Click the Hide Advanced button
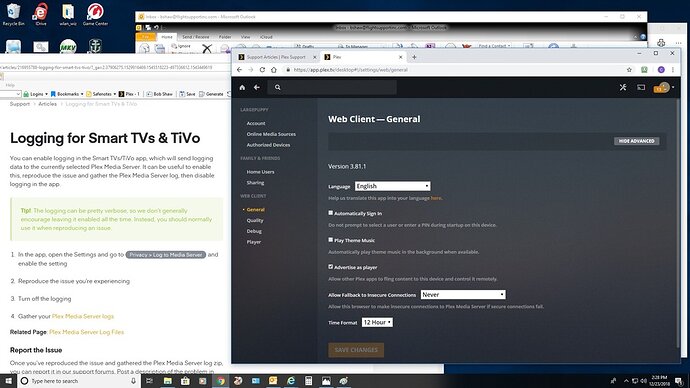The height and width of the screenshot is (388, 690). (636, 141)
